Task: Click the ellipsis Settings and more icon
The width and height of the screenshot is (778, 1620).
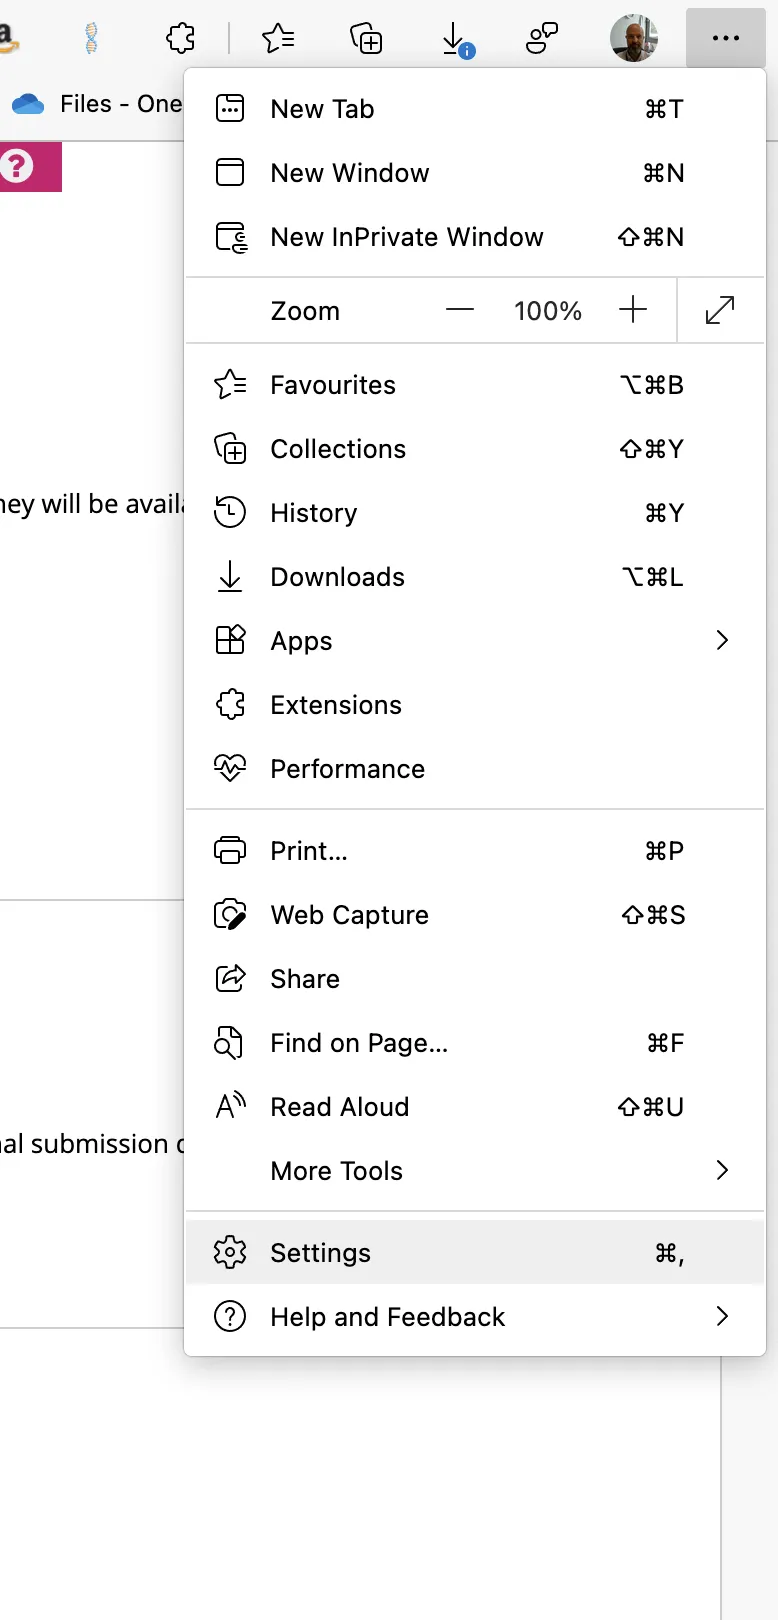Action: coord(724,38)
